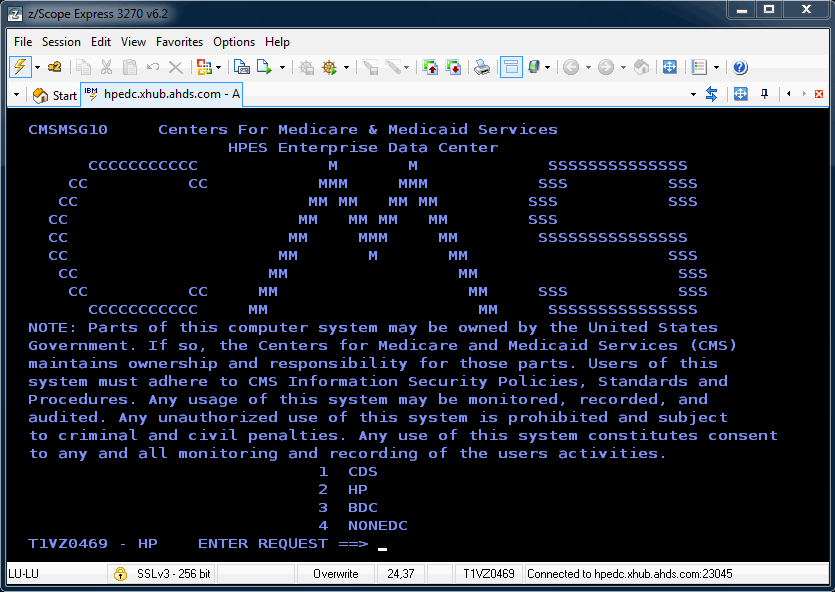Click the full screen icon in the tab bar
This screenshot has width=835, height=600.
coord(740,94)
